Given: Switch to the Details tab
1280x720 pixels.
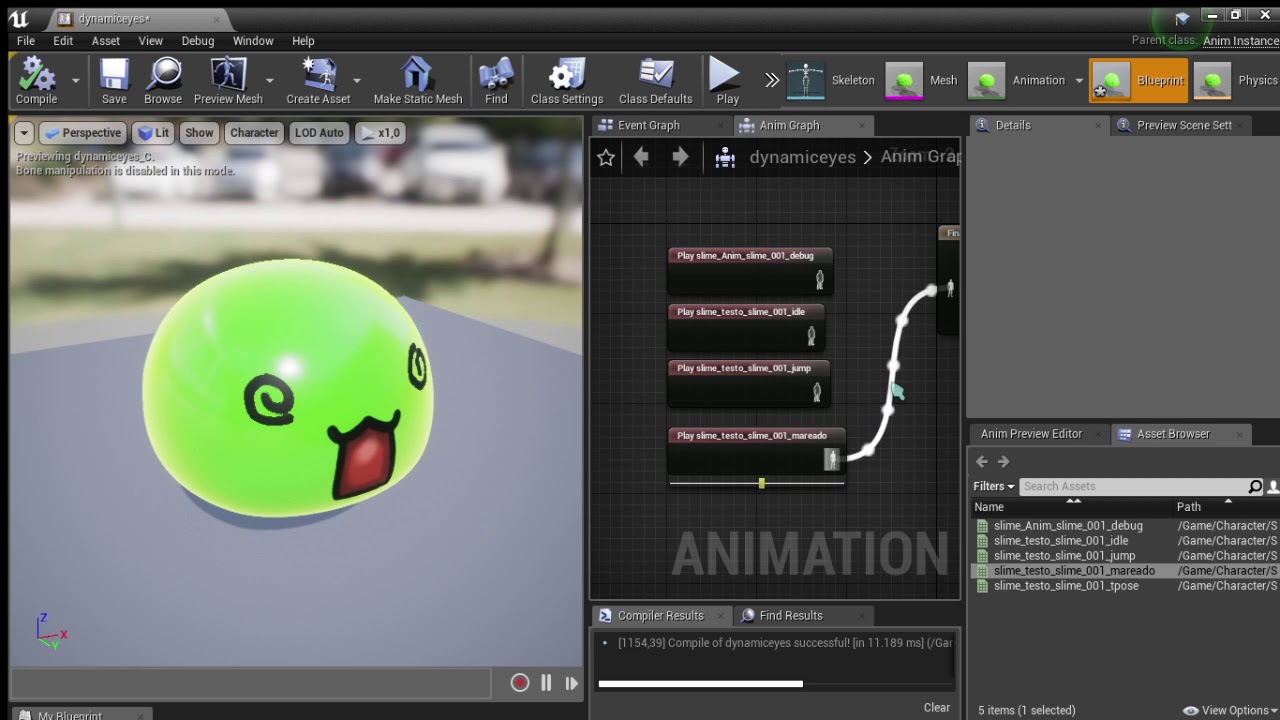Looking at the screenshot, I should 1013,125.
